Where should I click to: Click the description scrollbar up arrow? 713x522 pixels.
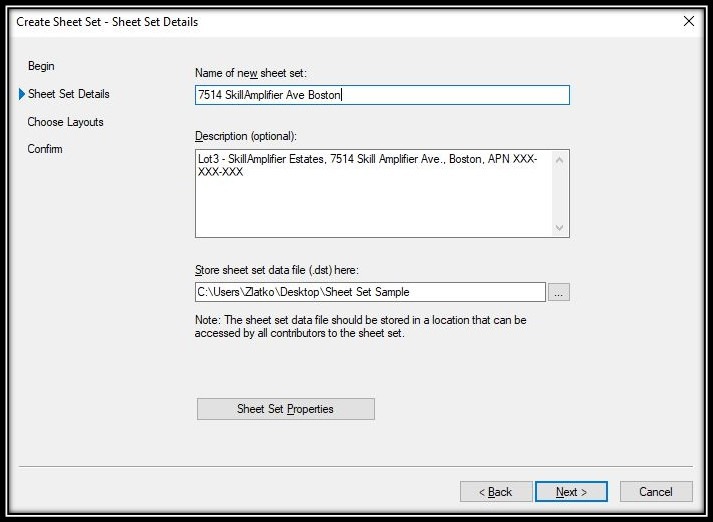pos(560,160)
